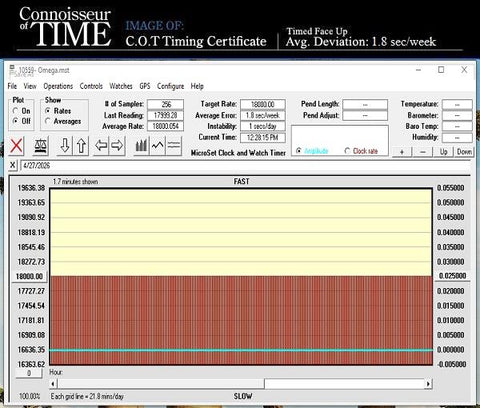Click 'Each grid line = 21.8 mins/day' text

click(87, 396)
